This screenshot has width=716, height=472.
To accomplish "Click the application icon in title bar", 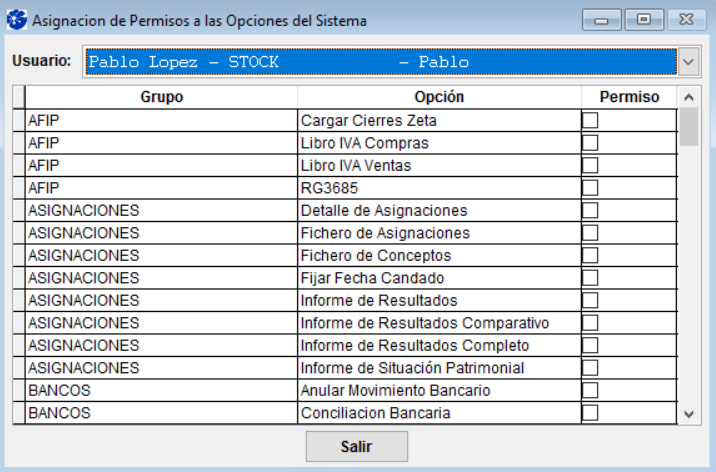I will 16,20.
